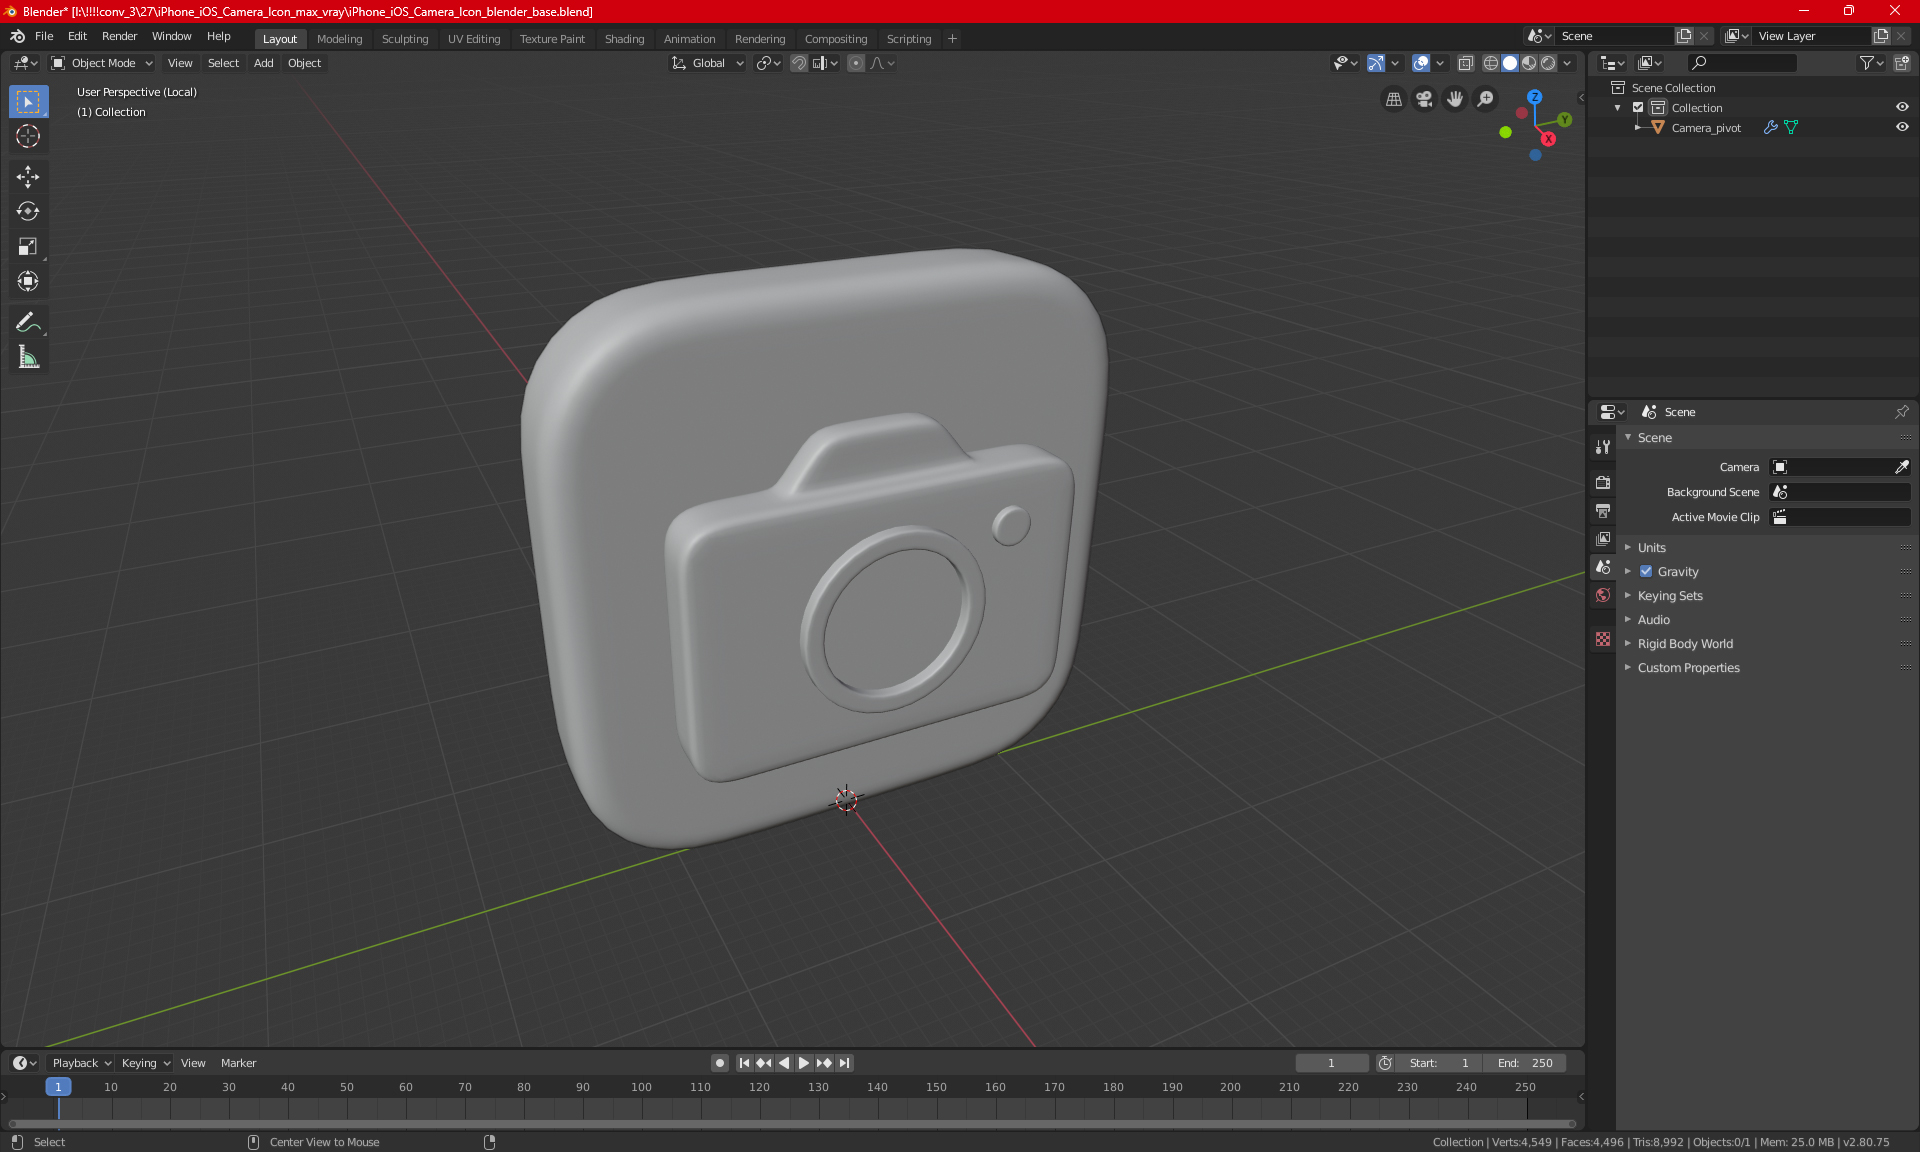Open snapping options dropdown
Image resolution: width=1920 pixels, height=1152 pixels.
(825, 63)
